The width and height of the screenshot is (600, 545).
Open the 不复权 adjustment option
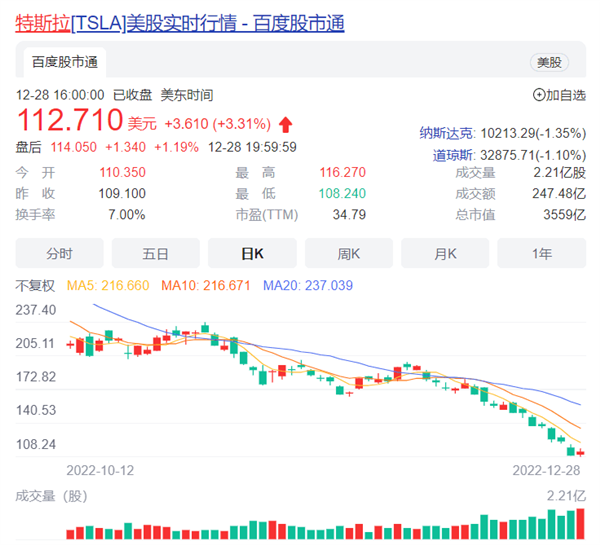[35, 286]
